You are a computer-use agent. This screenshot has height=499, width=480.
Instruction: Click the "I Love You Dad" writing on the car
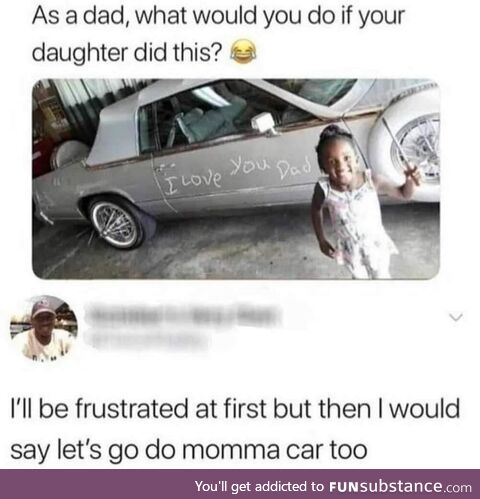239,173
